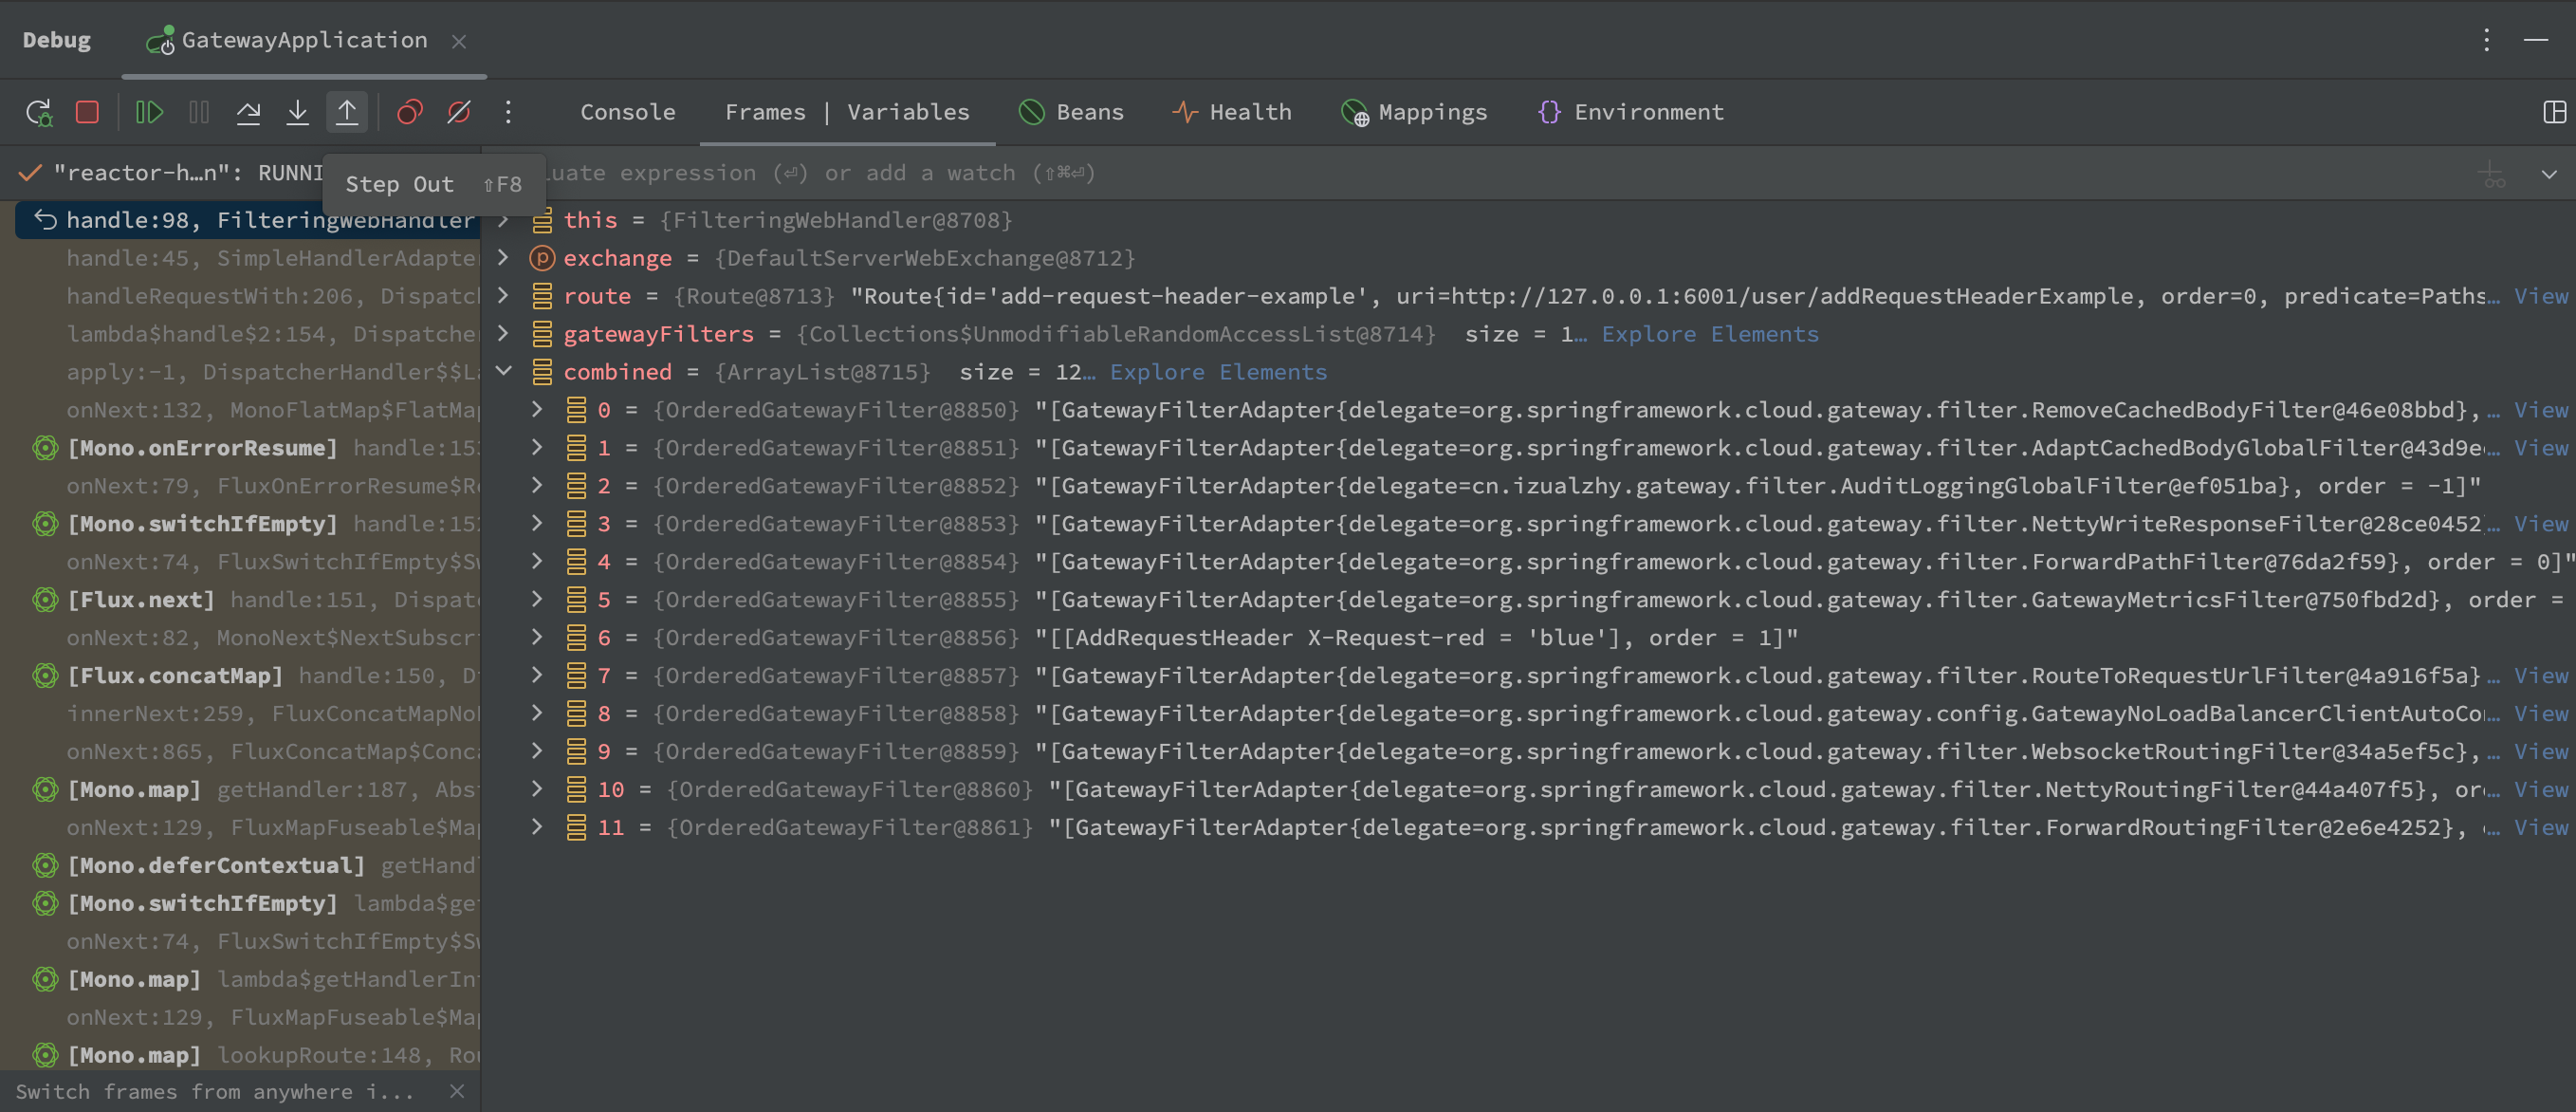The height and width of the screenshot is (1112, 2576).
Task: Click the return arrow icon on handle:98 frame
Action: pos(45,220)
